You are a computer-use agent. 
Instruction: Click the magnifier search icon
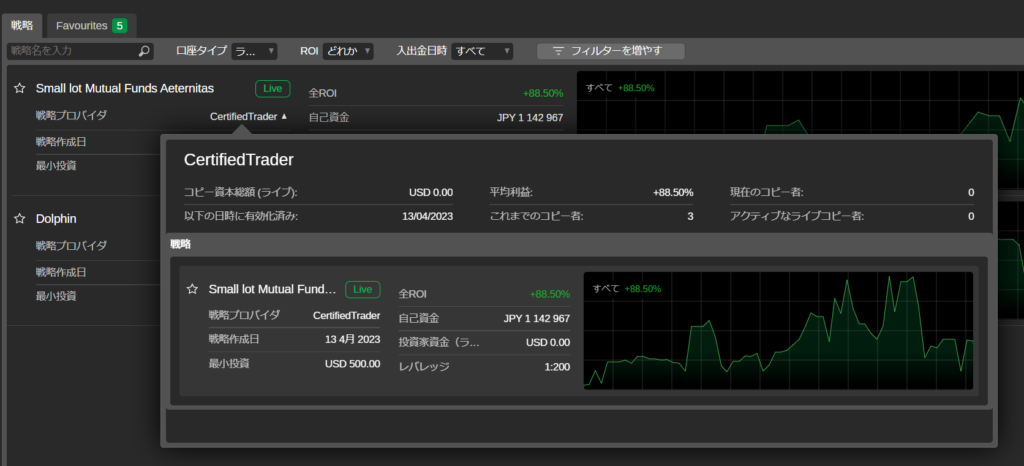[x=144, y=51]
